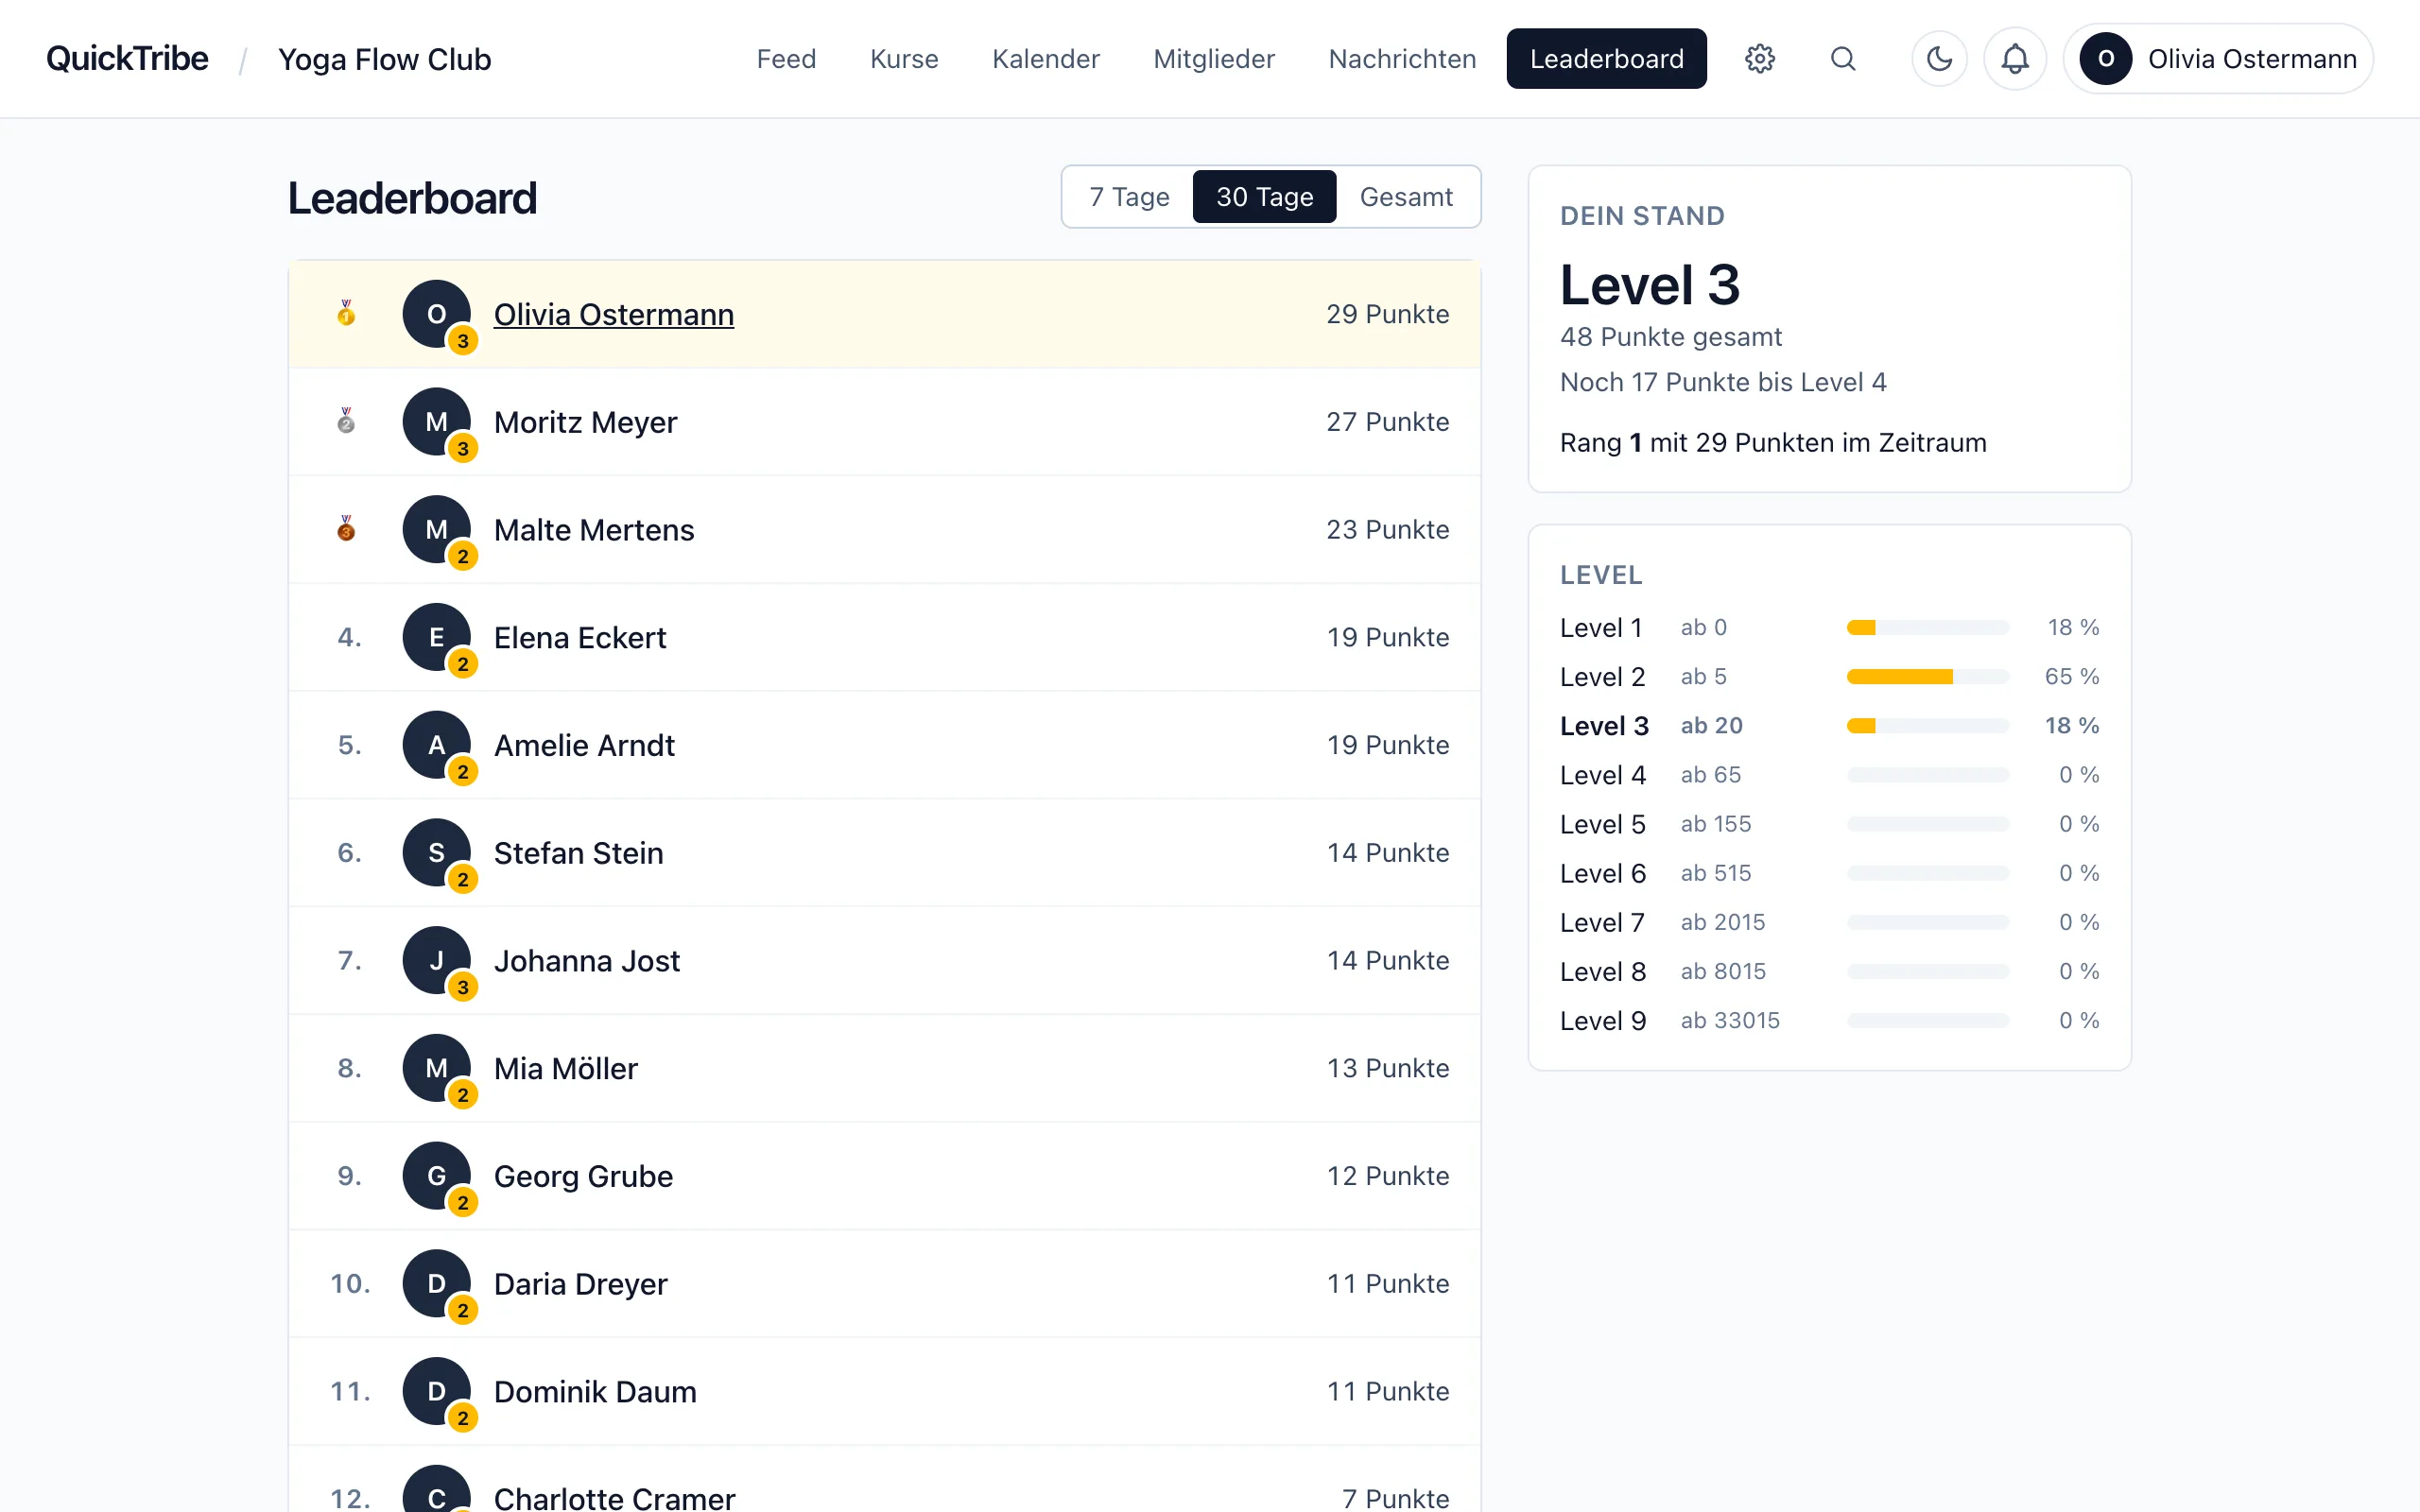The height and width of the screenshot is (1512, 2420).
Task: Click Johanna Jost's avatar
Action: [x=437, y=961]
